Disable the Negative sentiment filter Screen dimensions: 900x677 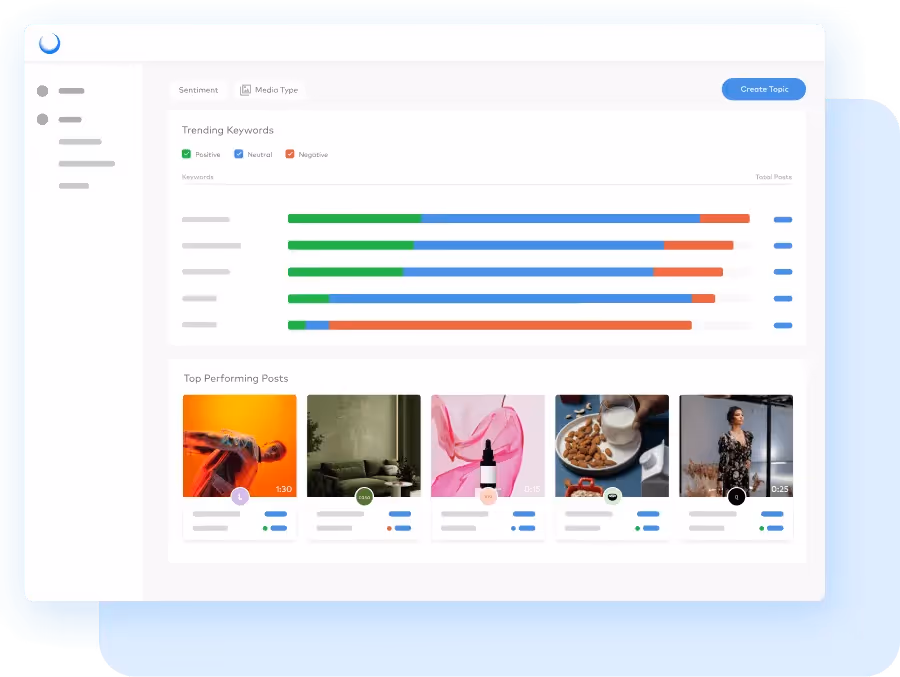(290, 154)
